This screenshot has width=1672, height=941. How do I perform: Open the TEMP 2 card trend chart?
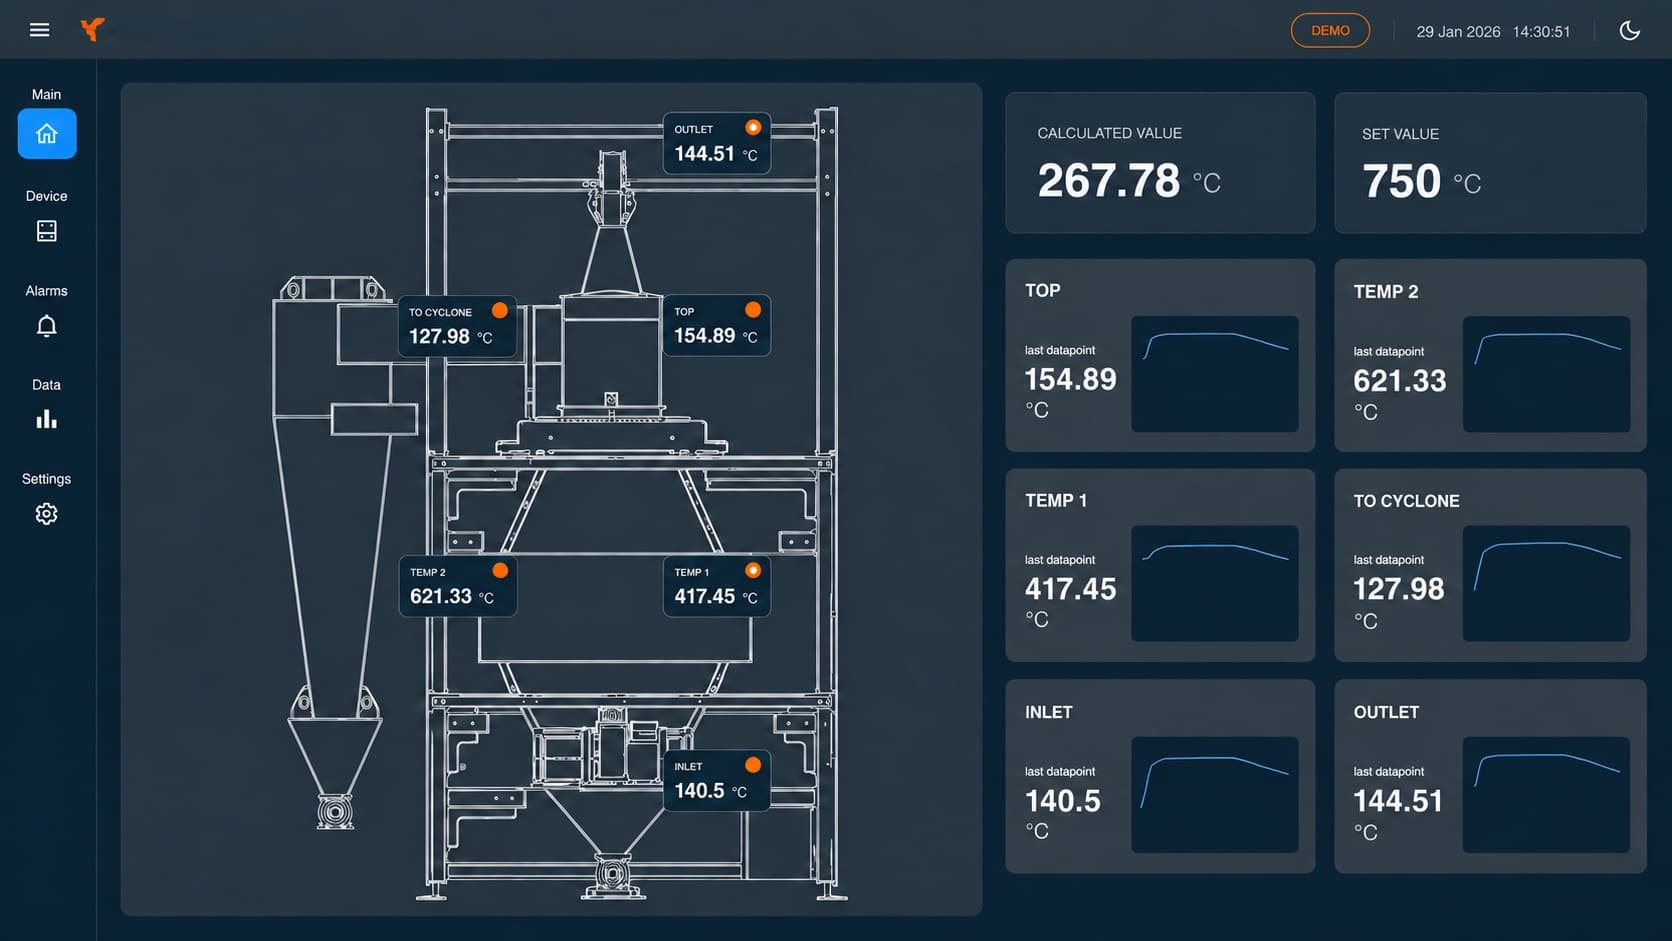(x=1546, y=374)
